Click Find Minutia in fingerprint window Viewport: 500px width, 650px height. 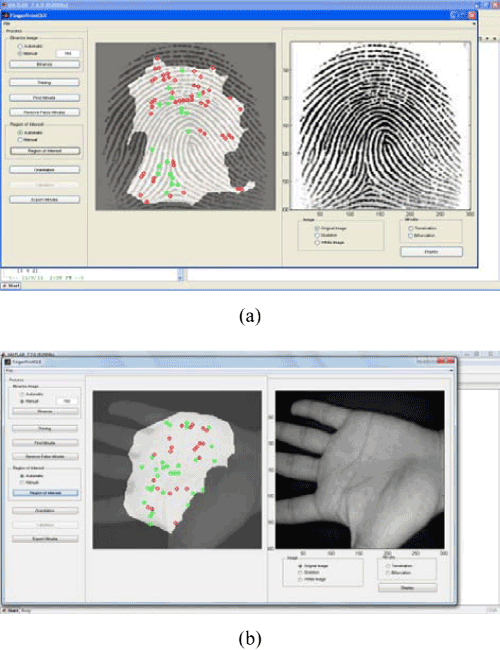point(44,98)
